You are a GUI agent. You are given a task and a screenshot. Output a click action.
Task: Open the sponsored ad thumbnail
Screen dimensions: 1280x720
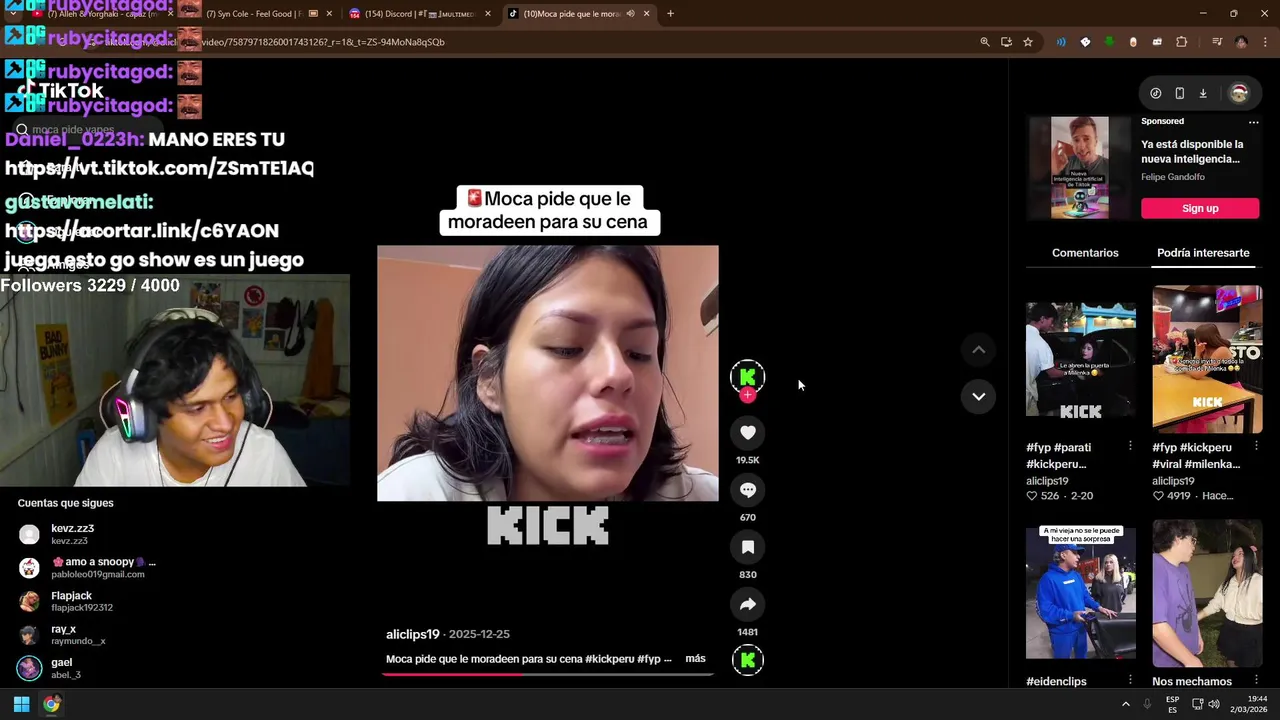click(1079, 167)
